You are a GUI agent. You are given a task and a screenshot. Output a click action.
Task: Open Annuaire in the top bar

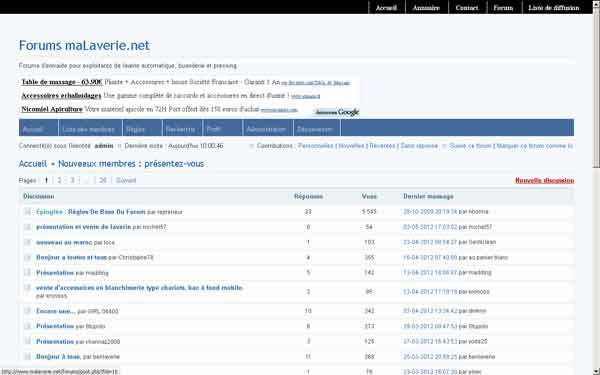[x=426, y=8]
